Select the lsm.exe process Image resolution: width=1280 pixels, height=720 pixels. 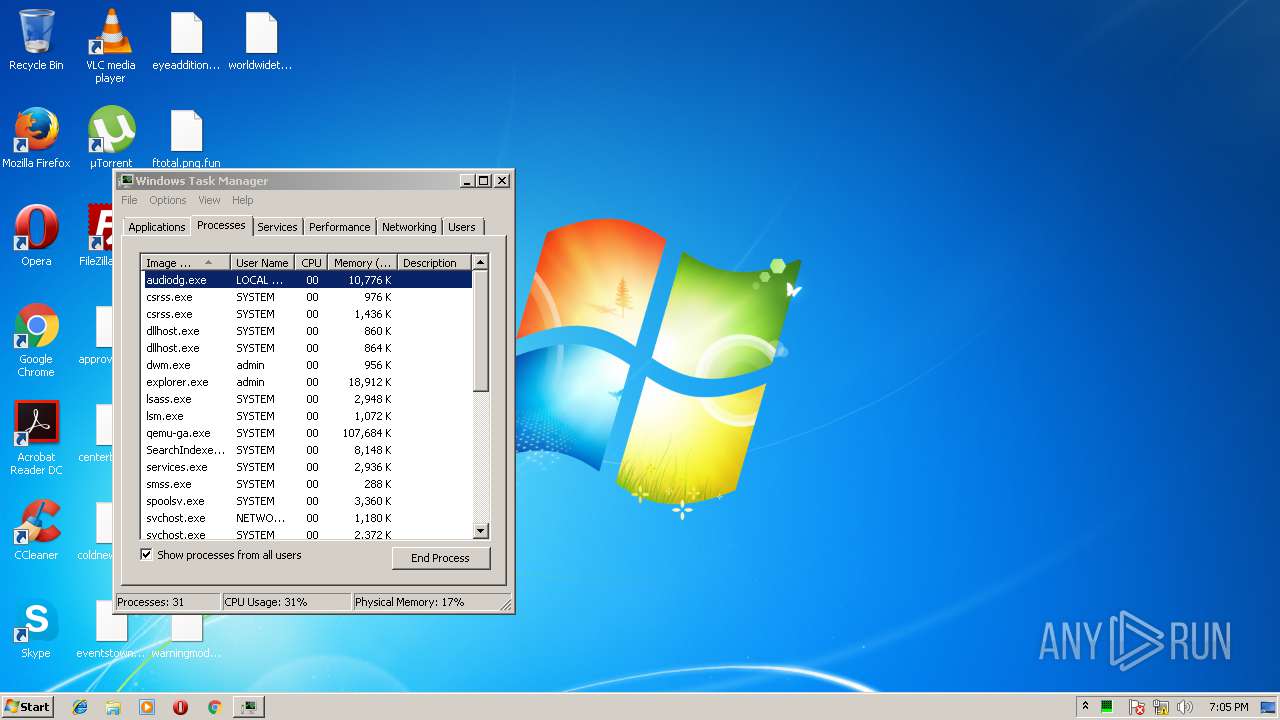(306, 416)
